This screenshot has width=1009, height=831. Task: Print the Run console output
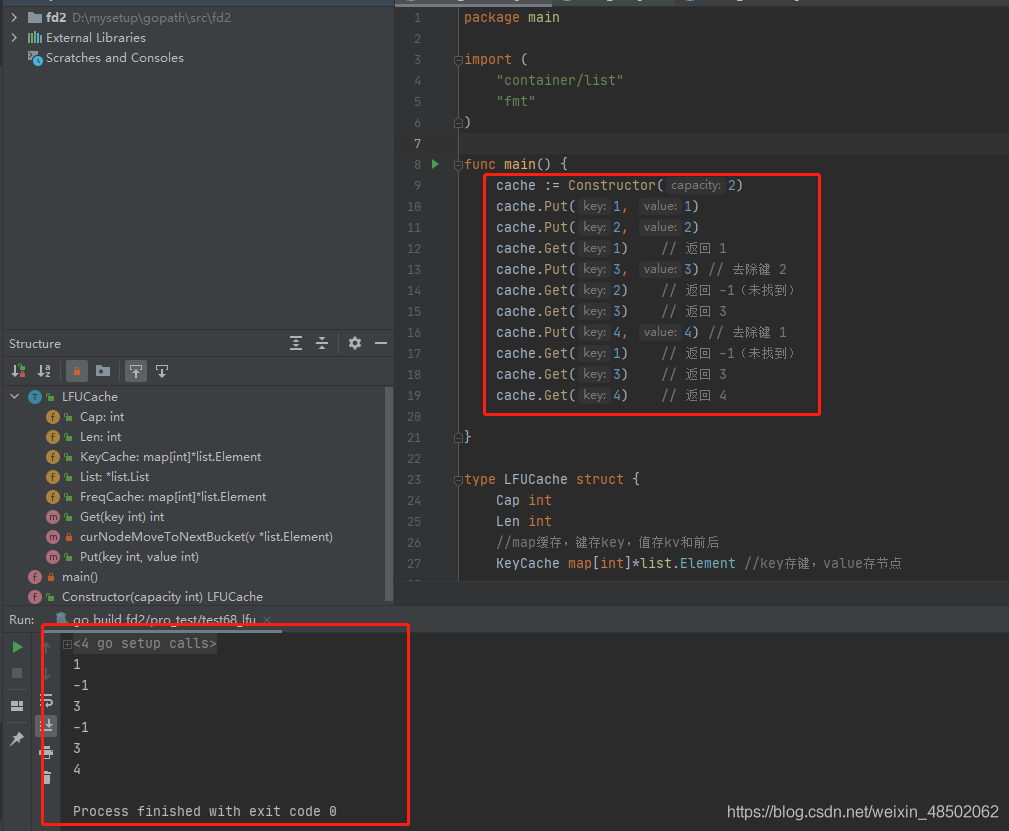(47, 752)
